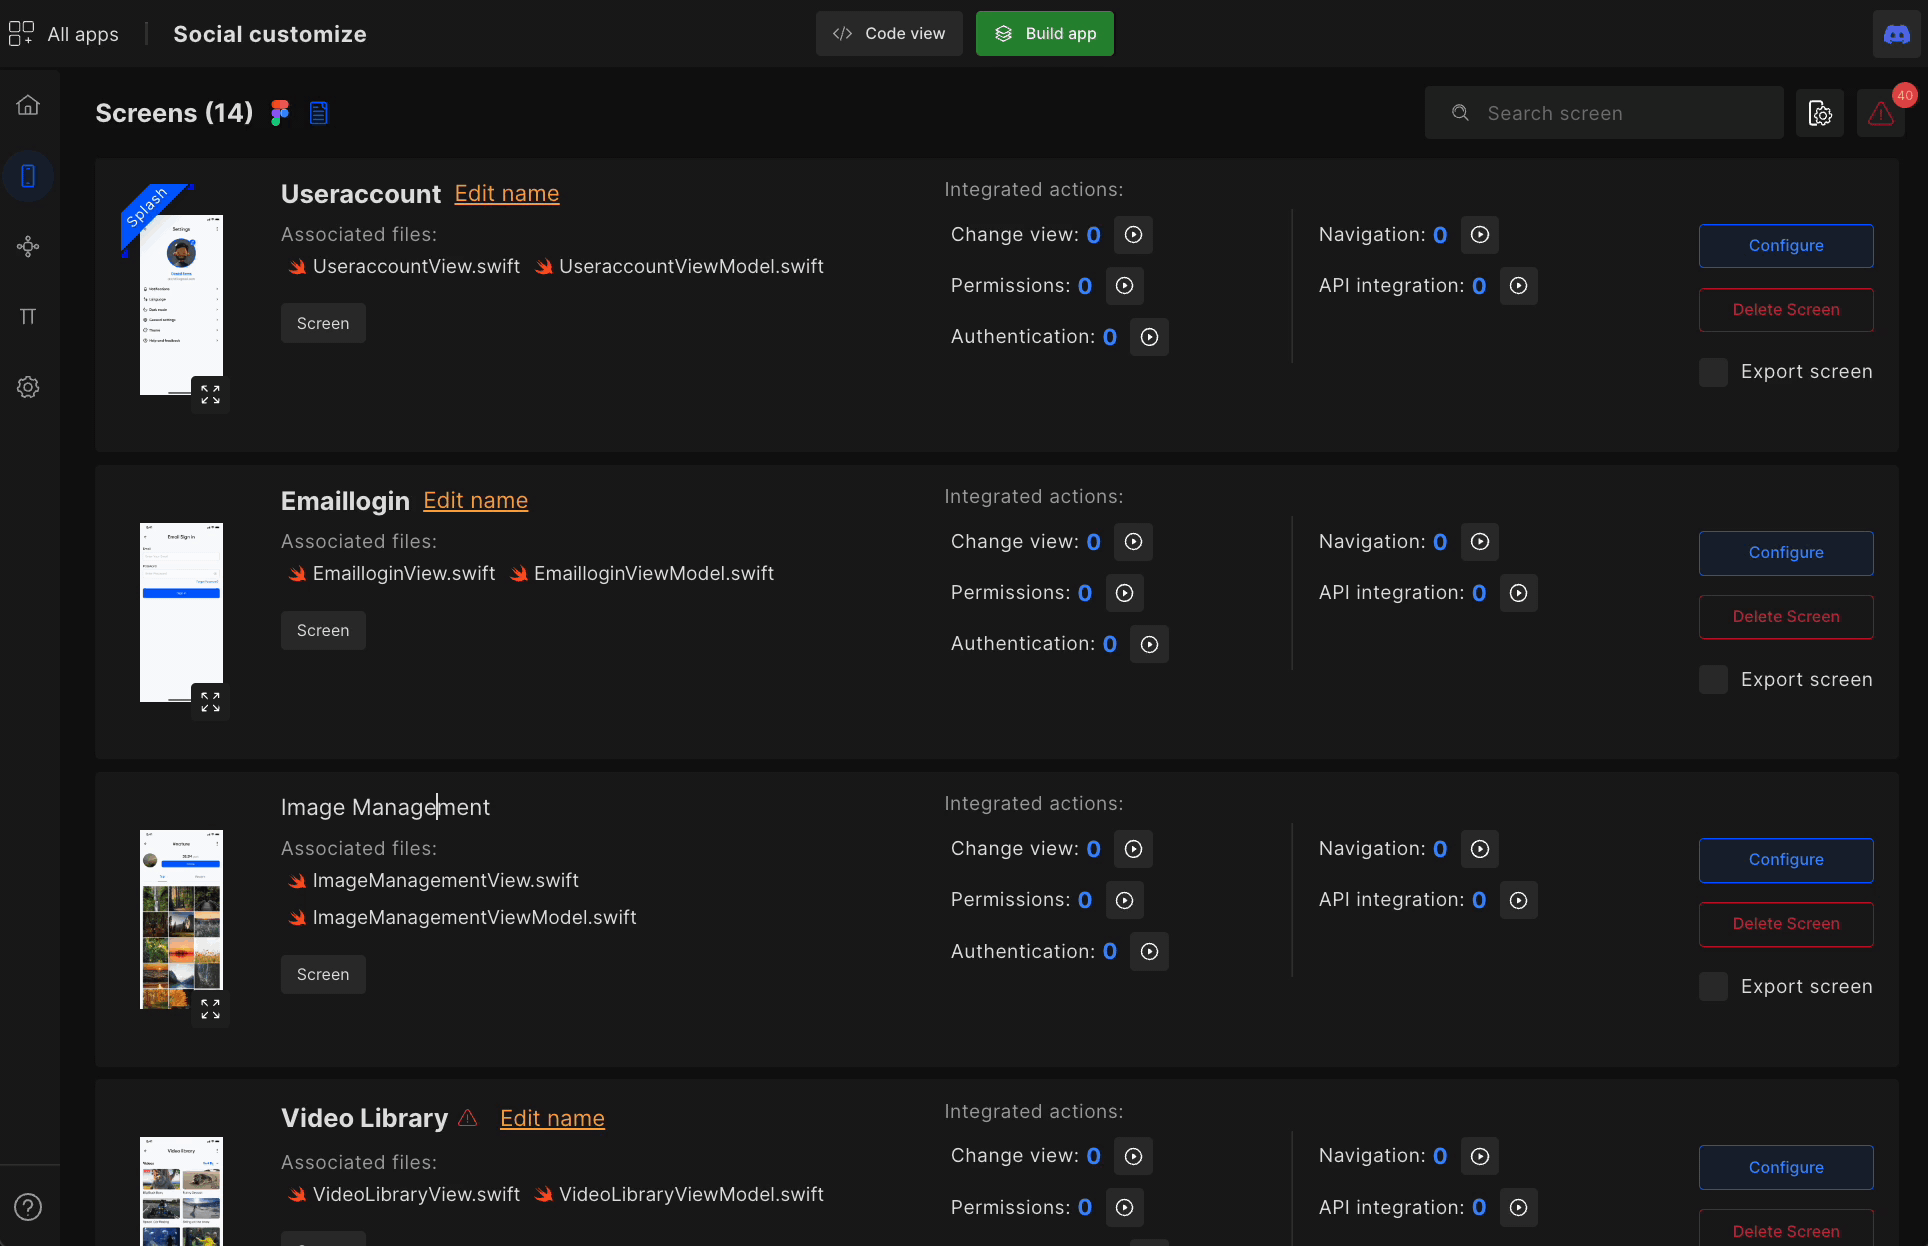Configure the Emaillogin screen
1928x1246 pixels.
click(1786, 553)
